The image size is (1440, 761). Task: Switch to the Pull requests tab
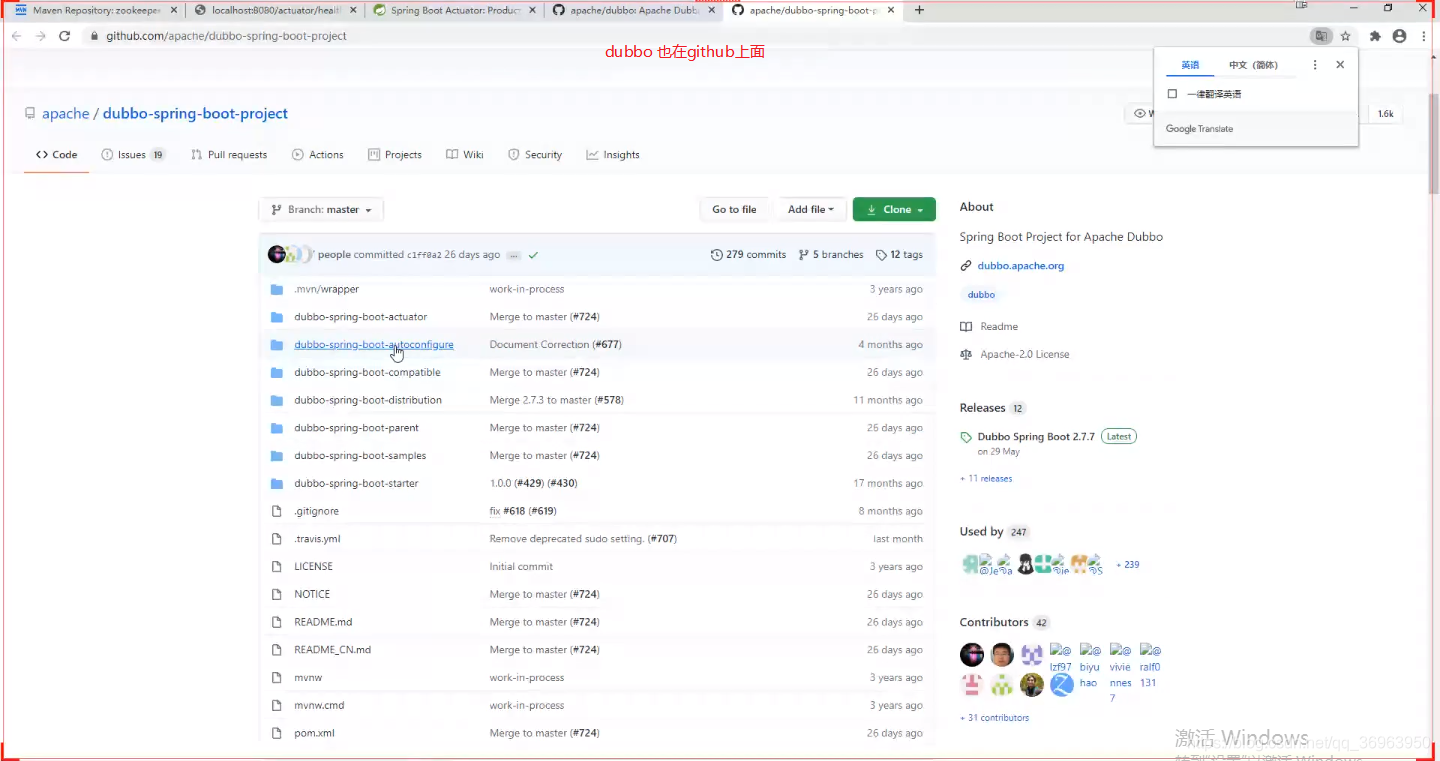229,155
